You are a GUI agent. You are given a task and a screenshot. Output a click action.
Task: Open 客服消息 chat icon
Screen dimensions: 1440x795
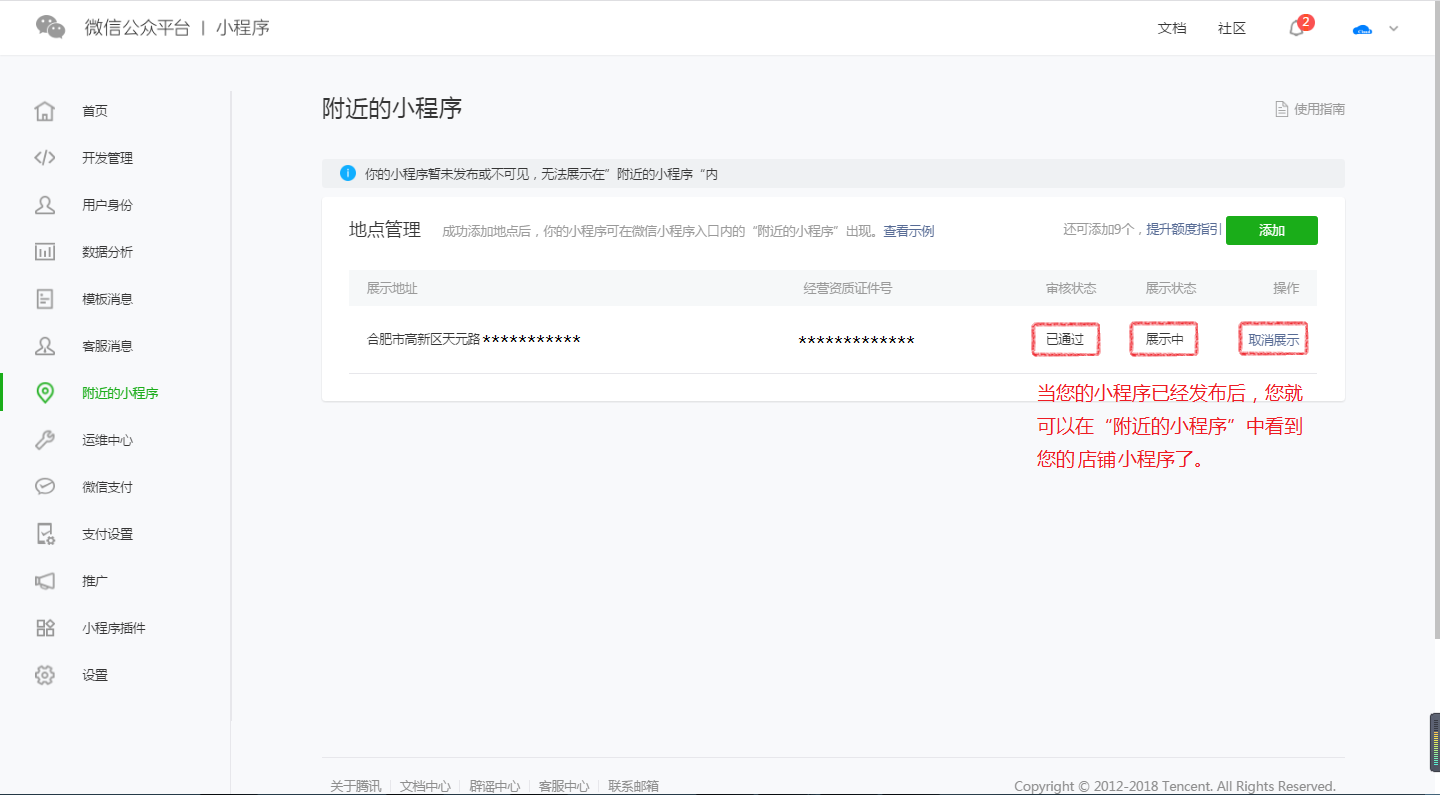(45, 345)
